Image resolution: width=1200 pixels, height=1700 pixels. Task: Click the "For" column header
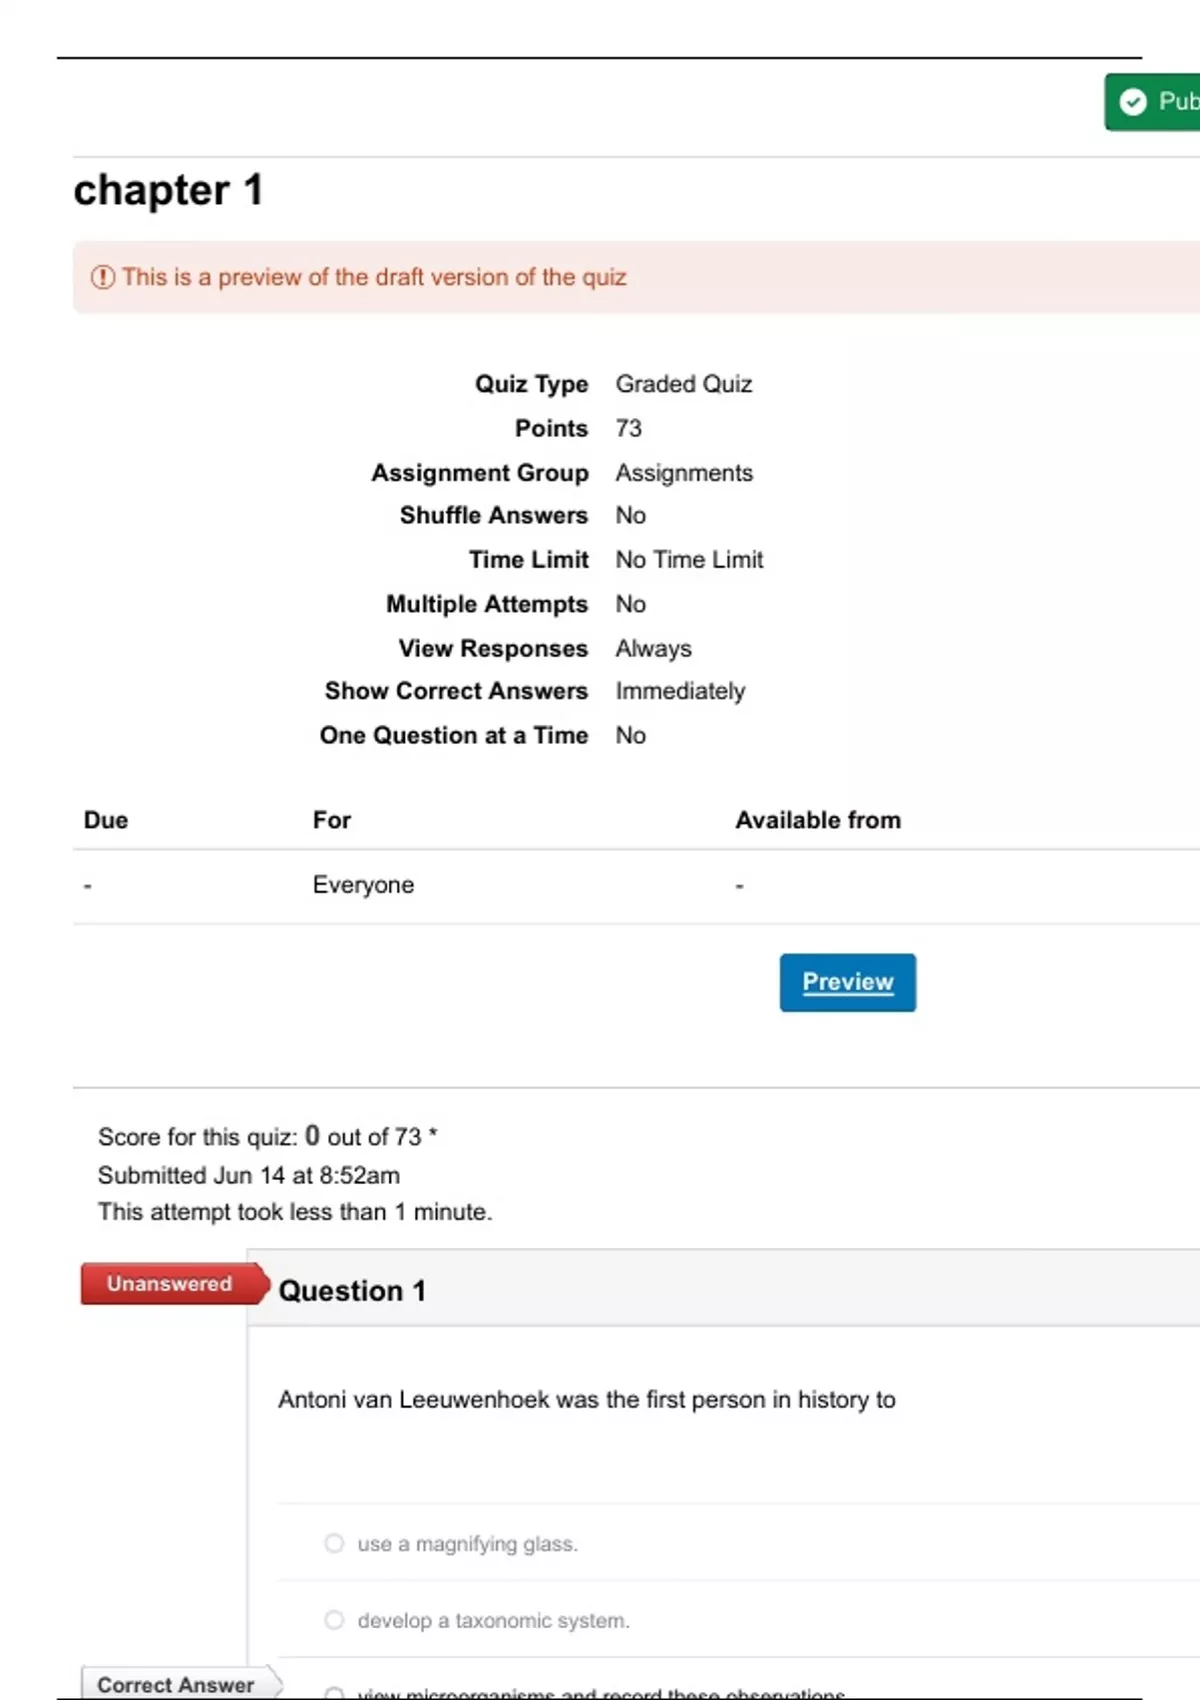pos(332,820)
